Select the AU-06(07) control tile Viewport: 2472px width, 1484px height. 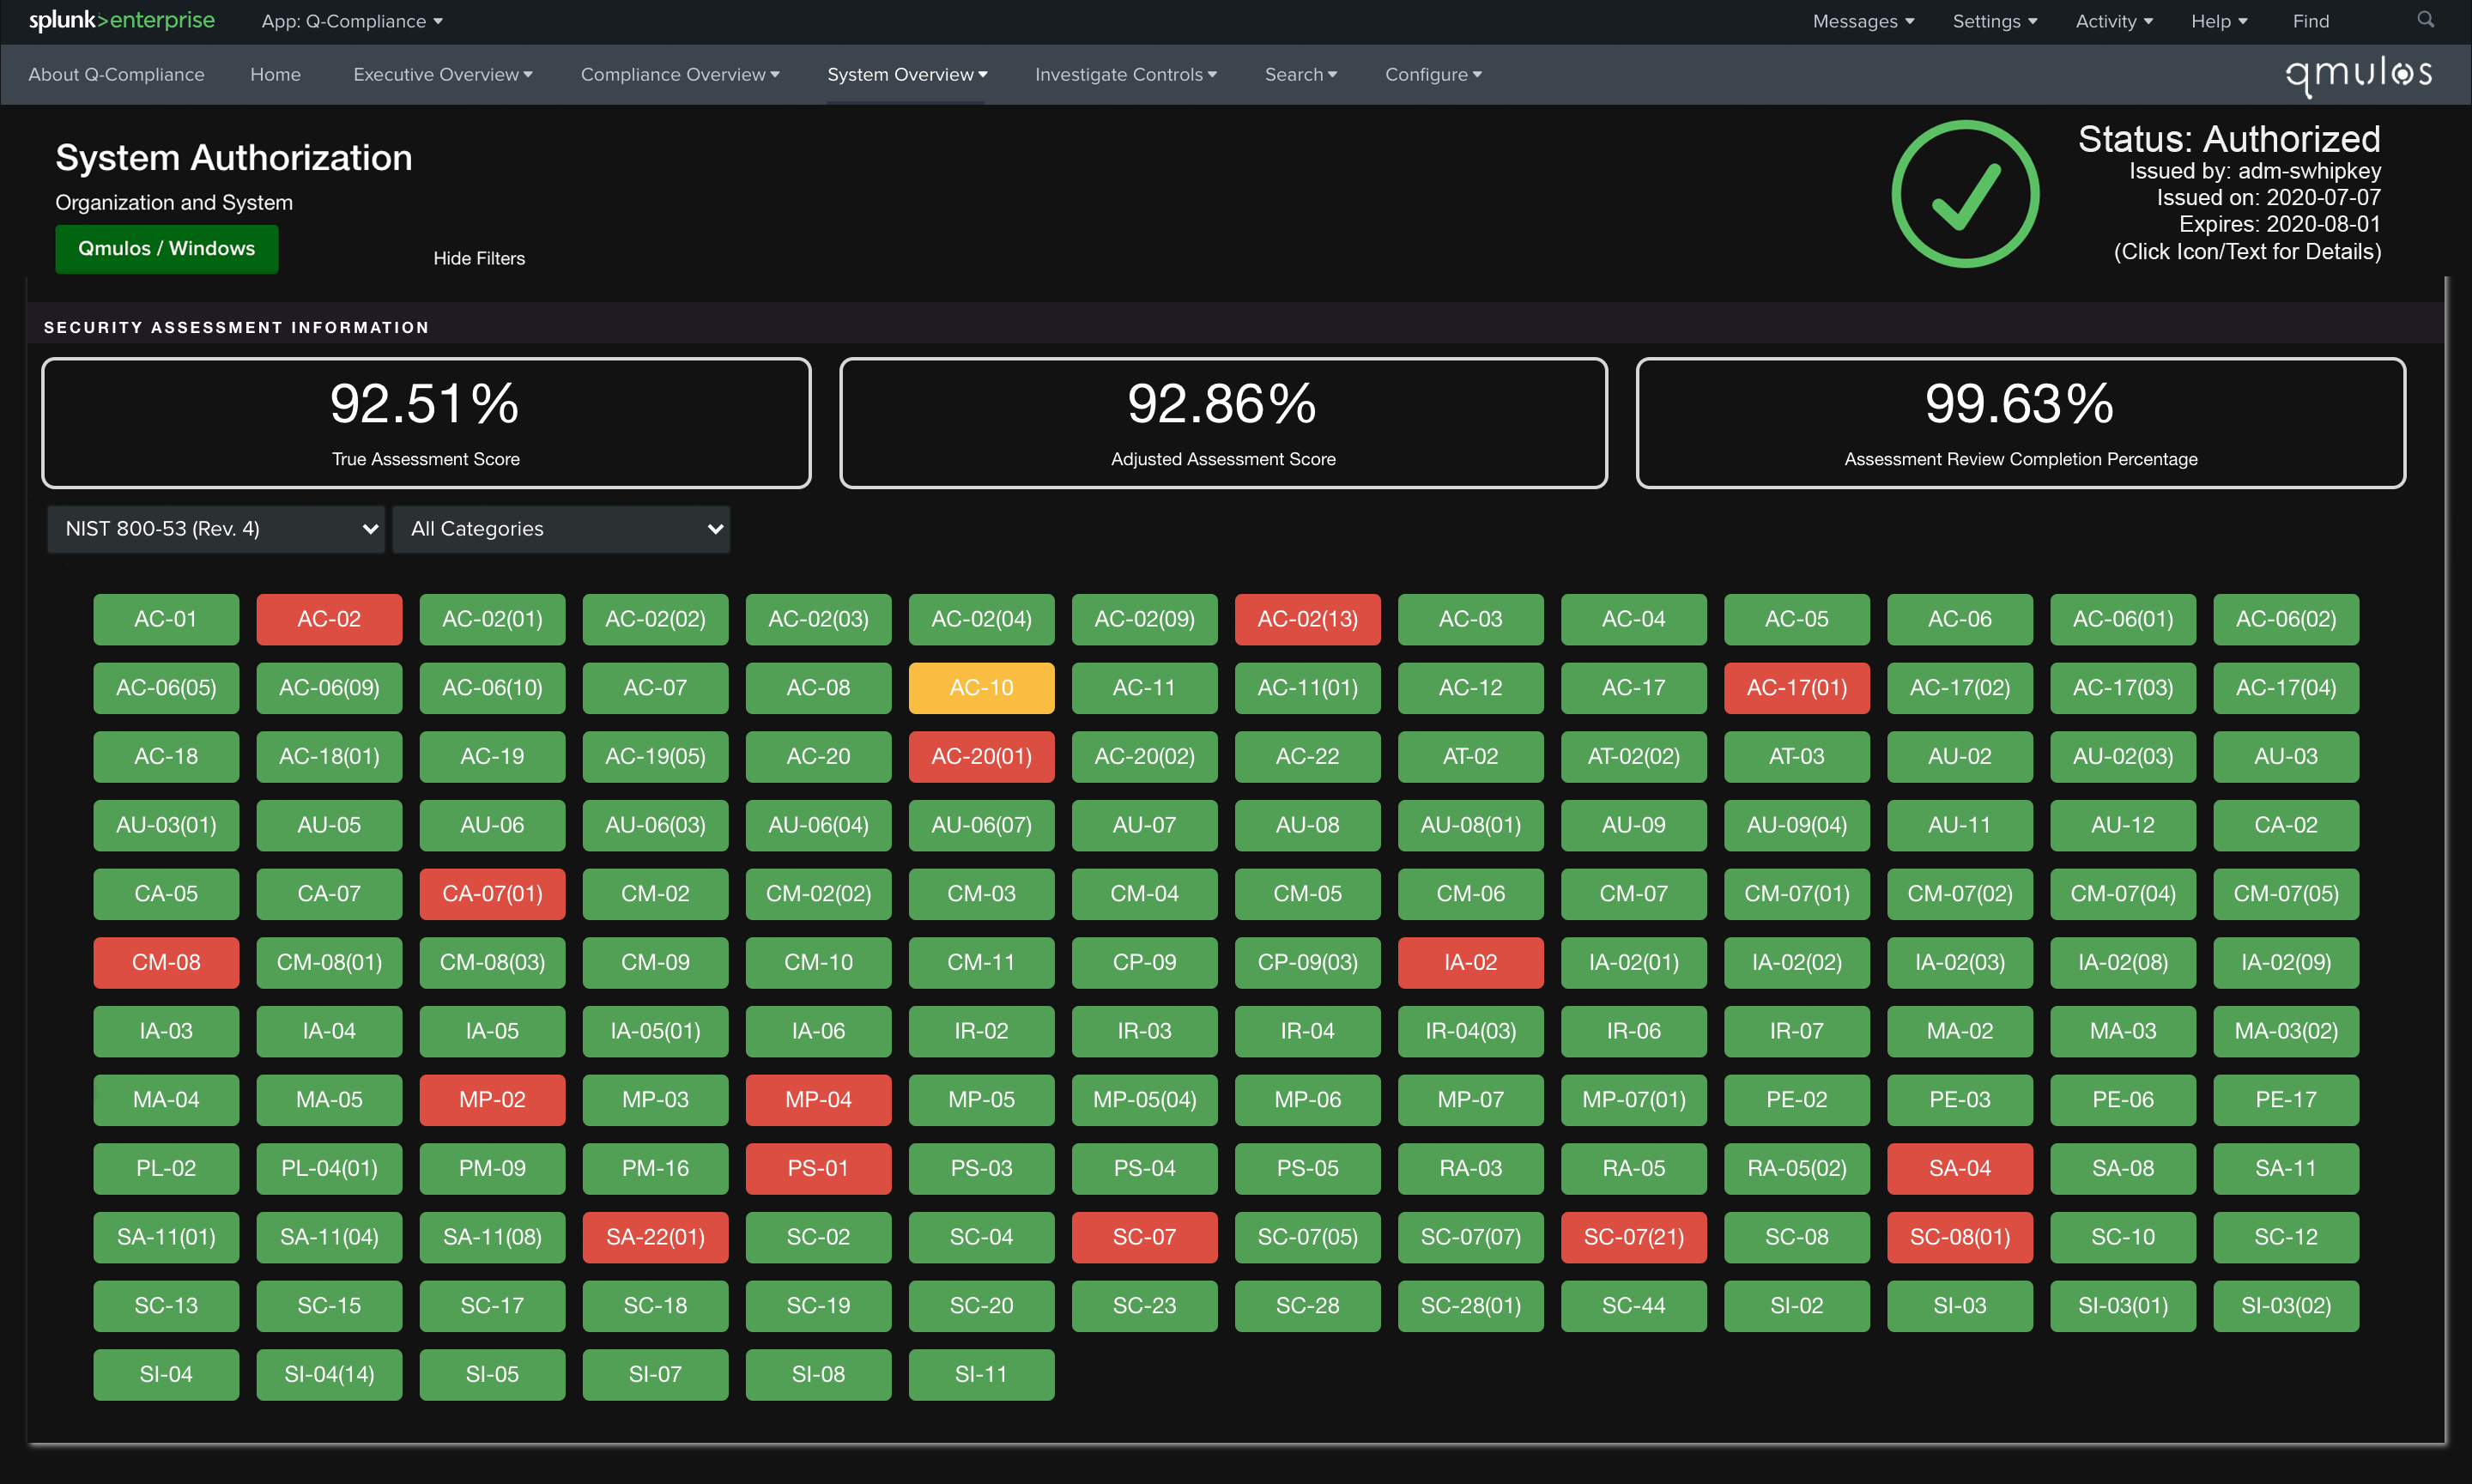[981, 826]
